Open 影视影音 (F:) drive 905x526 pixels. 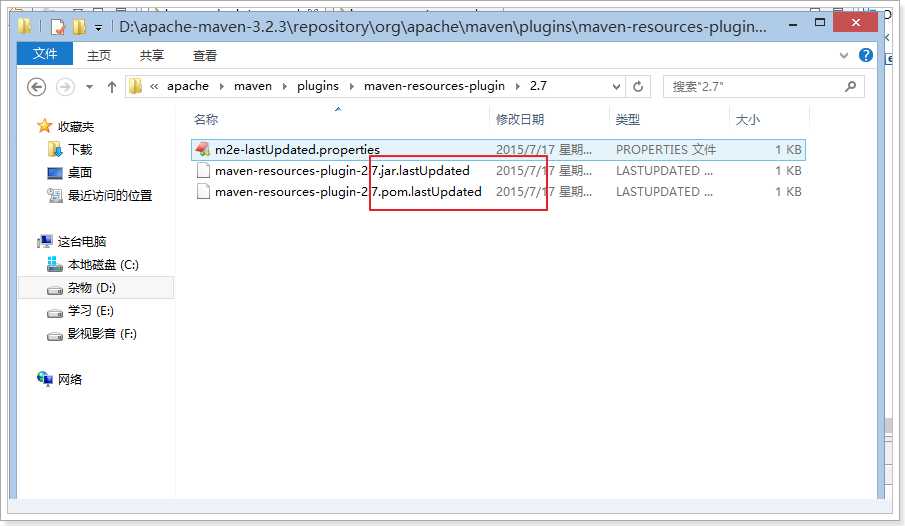click(102, 334)
